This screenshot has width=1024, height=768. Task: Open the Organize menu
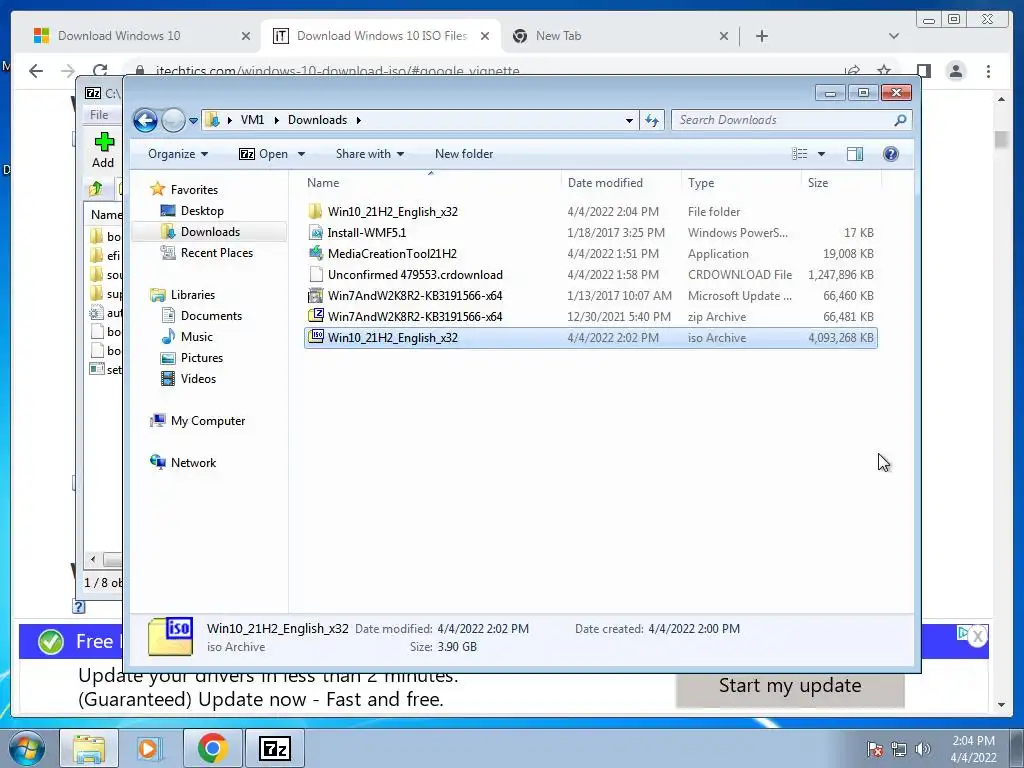click(178, 154)
